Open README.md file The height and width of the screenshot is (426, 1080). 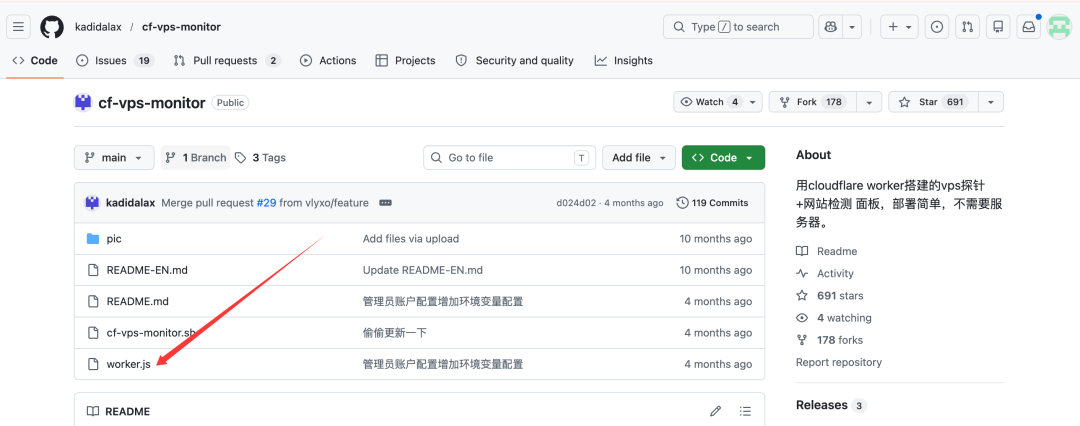[x=138, y=301]
